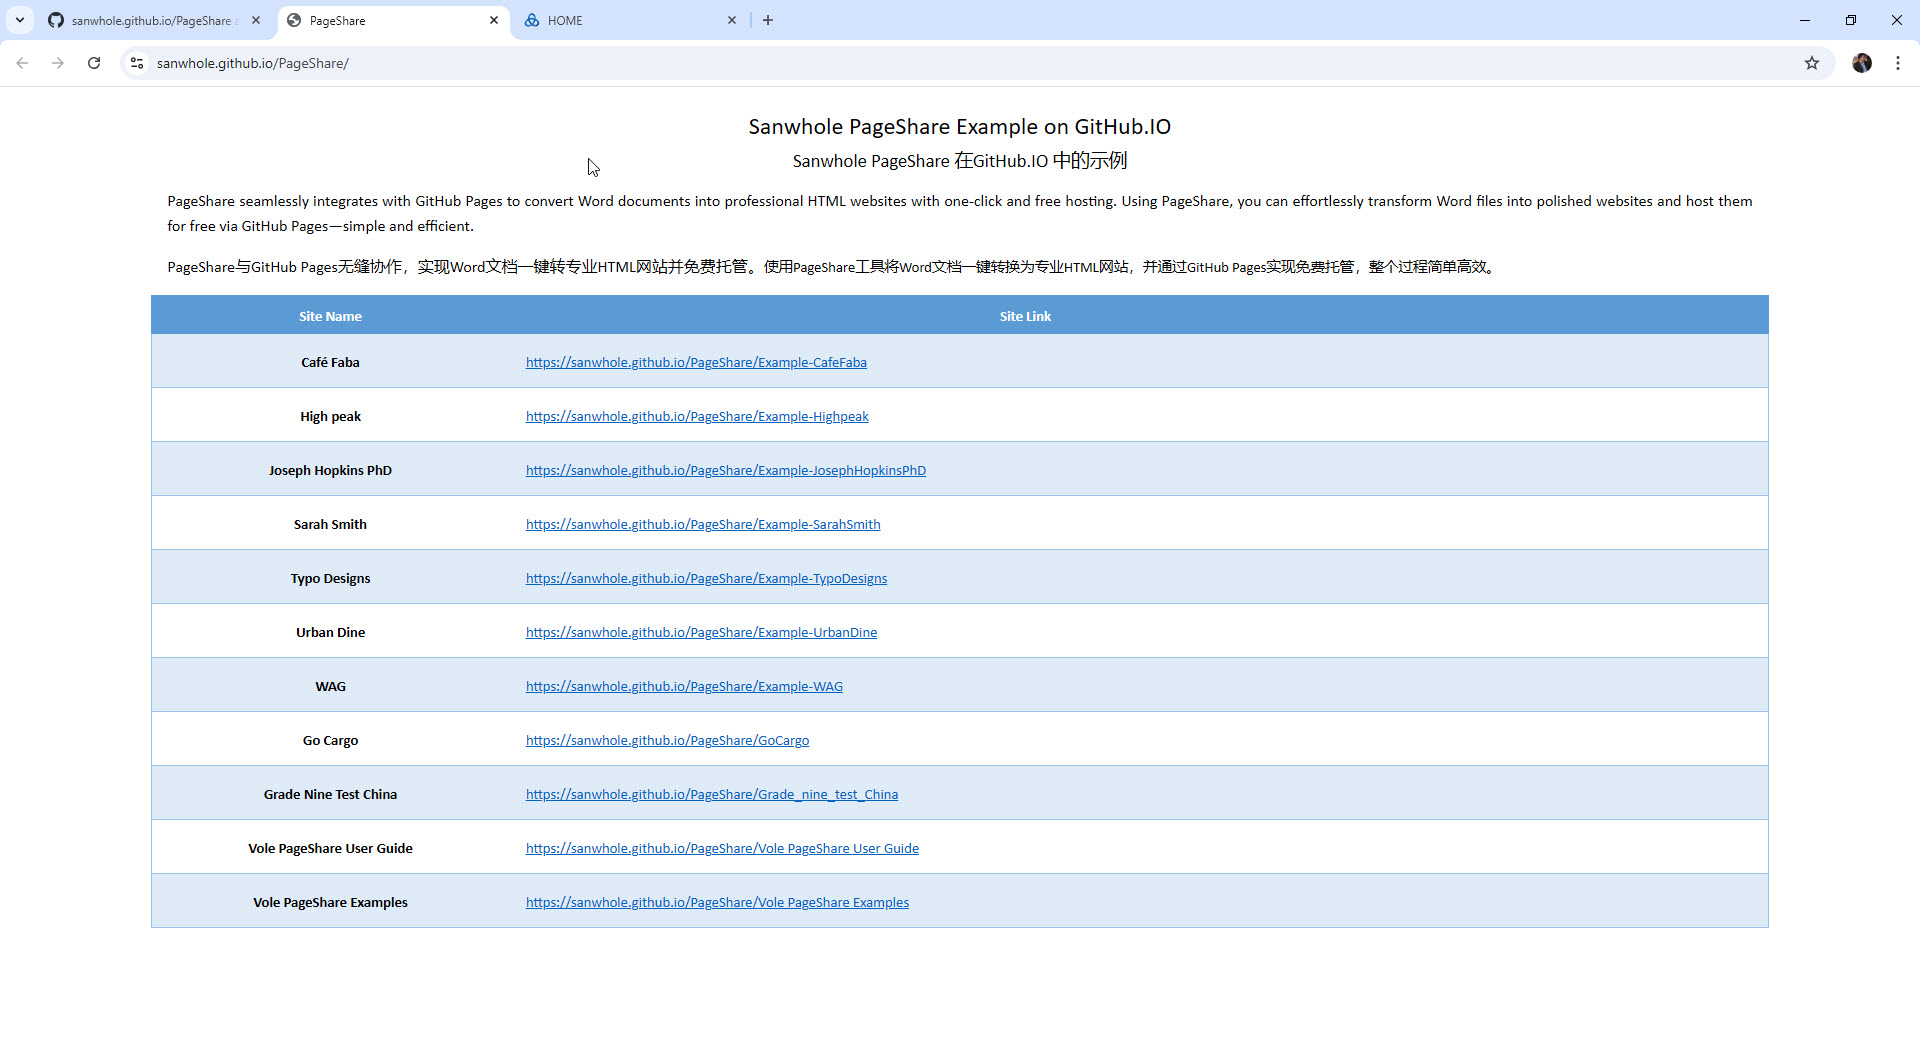Open the Example-JosephHopkinsPhD link
The image size is (1920, 1050).
point(725,470)
